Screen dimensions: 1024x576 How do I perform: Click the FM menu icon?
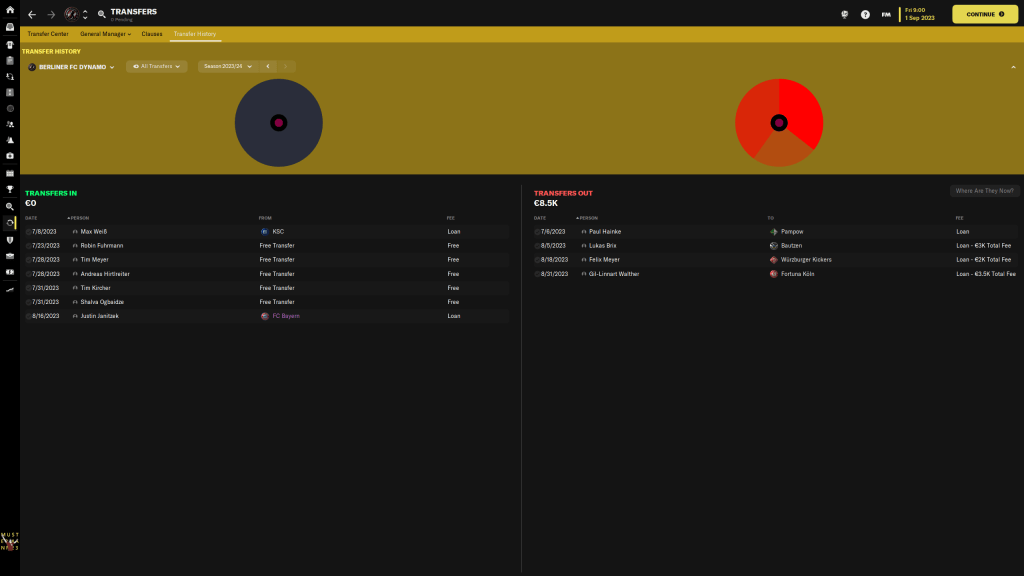[x=886, y=15]
